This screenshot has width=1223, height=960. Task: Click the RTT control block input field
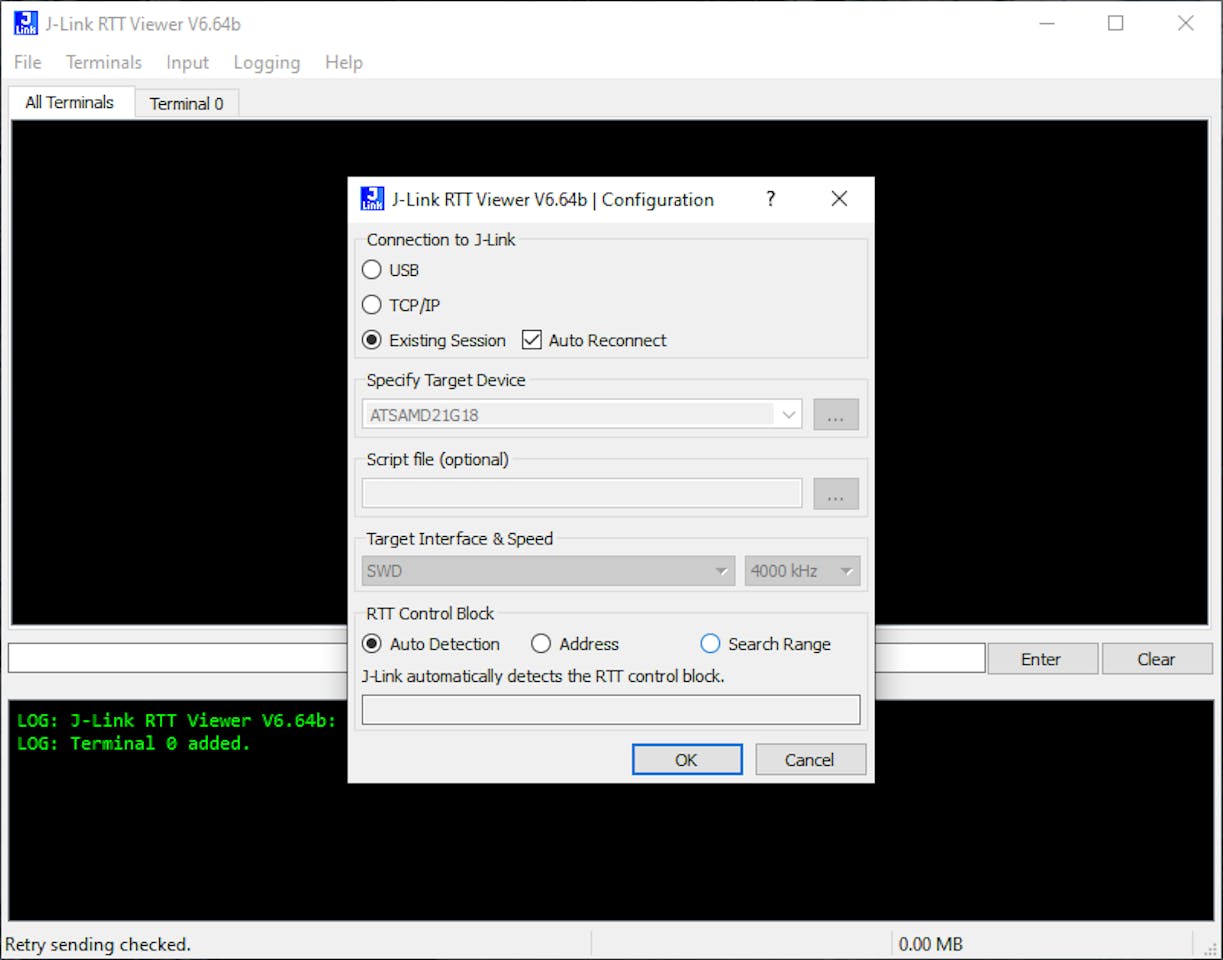611,709
